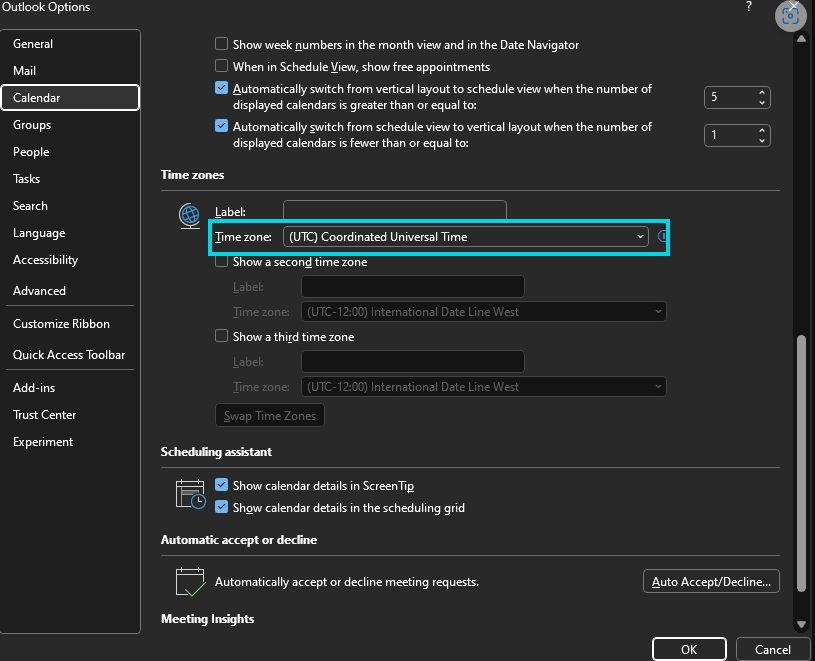Image resolution: width=815 pixels, height=661 pixels.
Task: Toggle auto switch from vertical layout to schedule view
Action: pyautogui.click(x=221, y=88)
